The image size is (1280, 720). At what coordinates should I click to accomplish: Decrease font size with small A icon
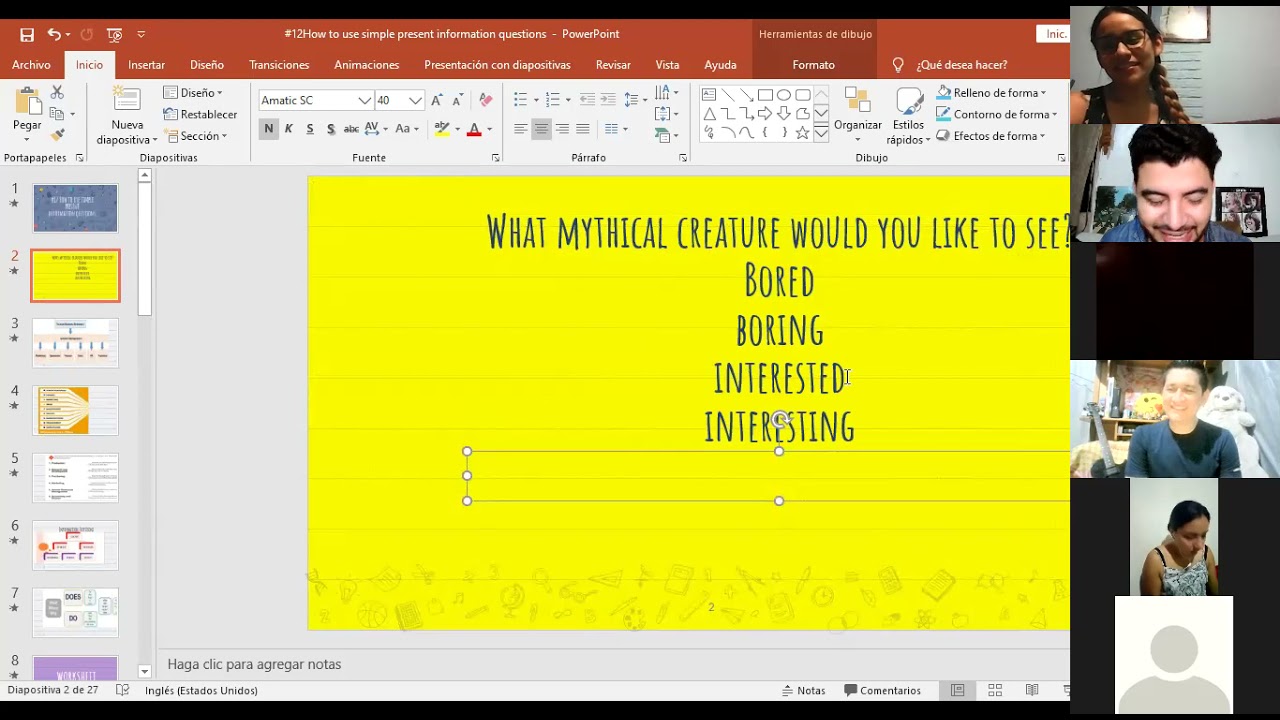pyautogui.click(x=457, y=100)
